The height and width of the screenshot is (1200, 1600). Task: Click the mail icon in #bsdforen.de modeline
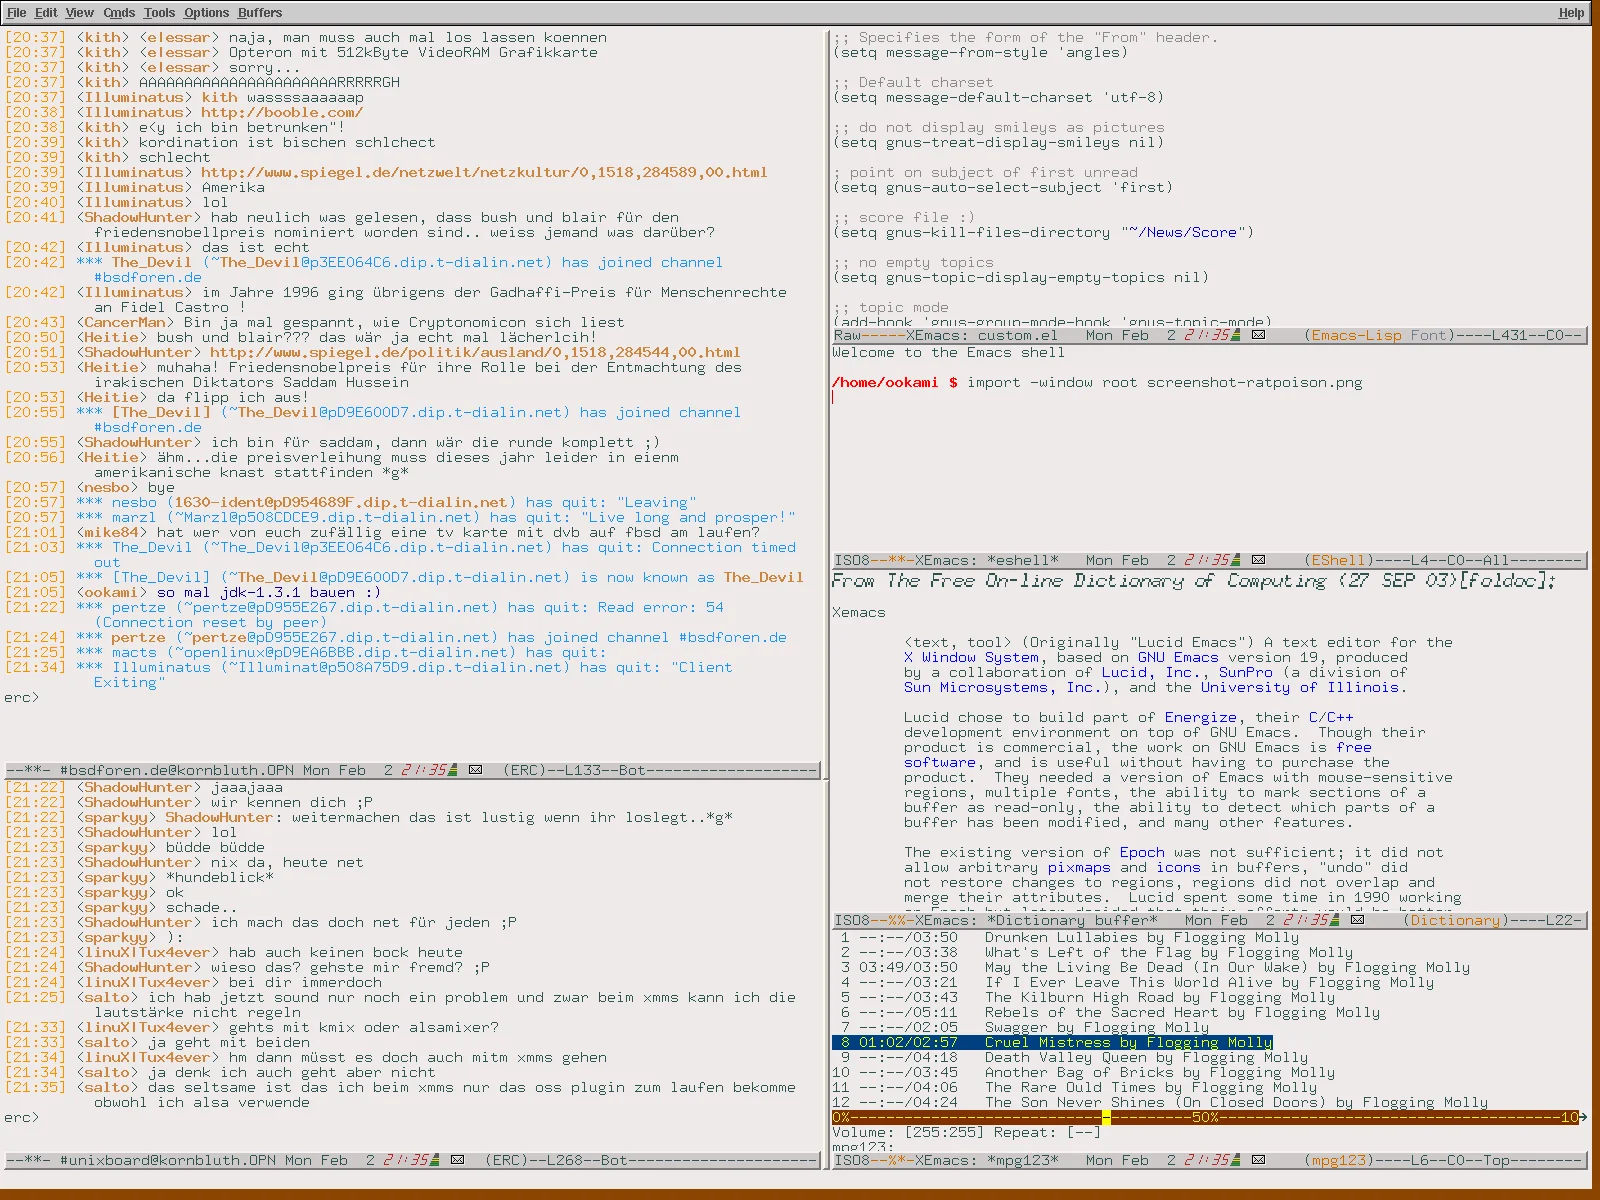click(475, 771)
